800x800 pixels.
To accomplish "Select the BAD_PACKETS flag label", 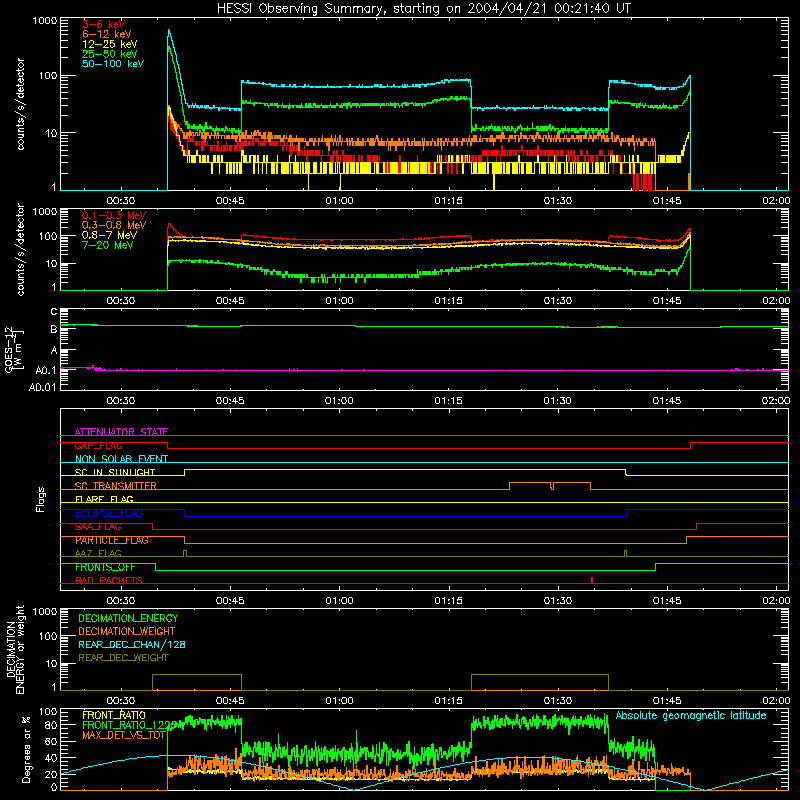I will 109,580.
